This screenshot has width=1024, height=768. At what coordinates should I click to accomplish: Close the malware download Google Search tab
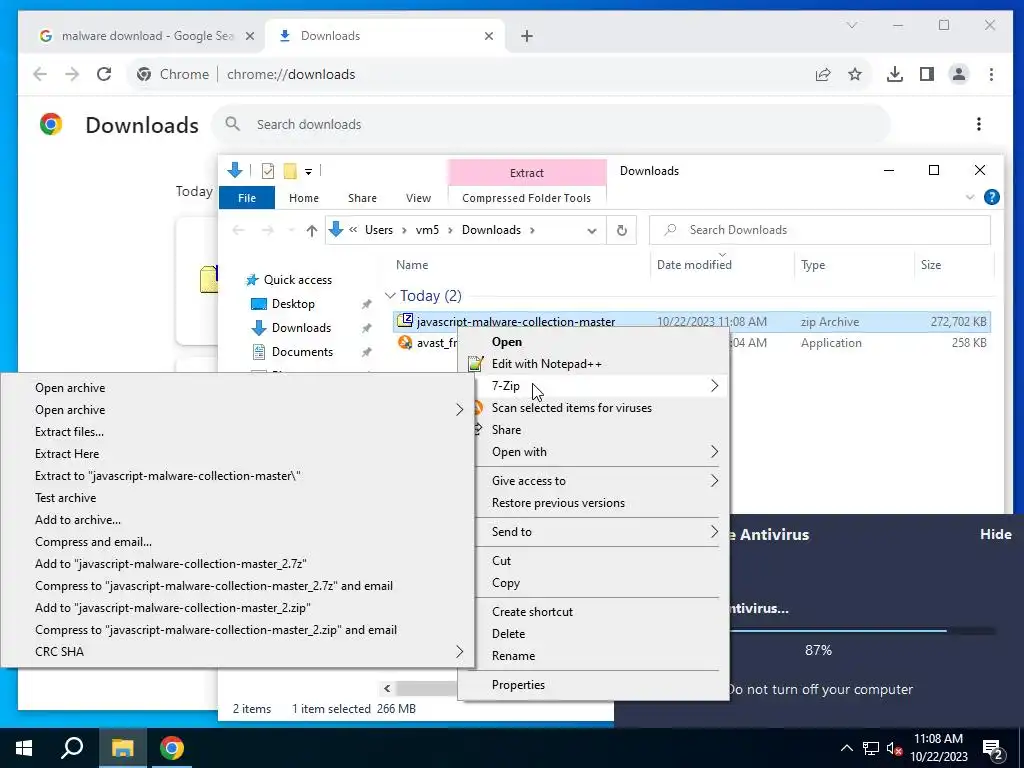(x=249, y=36)
